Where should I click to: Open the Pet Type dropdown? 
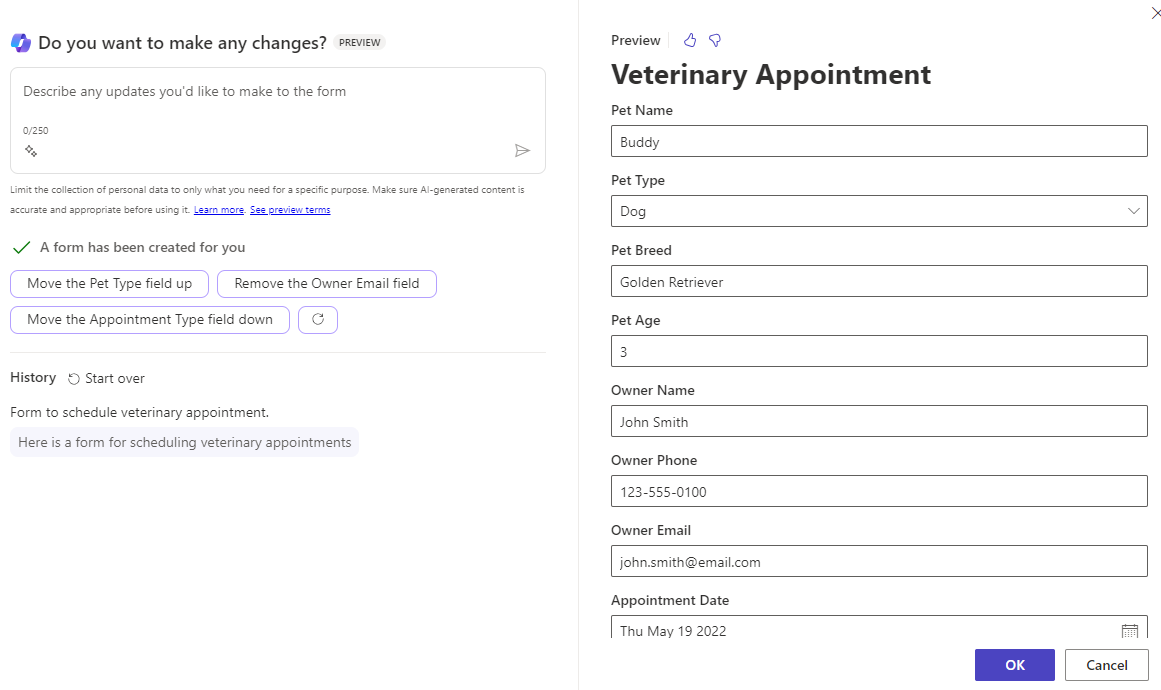pos(1132,211)
